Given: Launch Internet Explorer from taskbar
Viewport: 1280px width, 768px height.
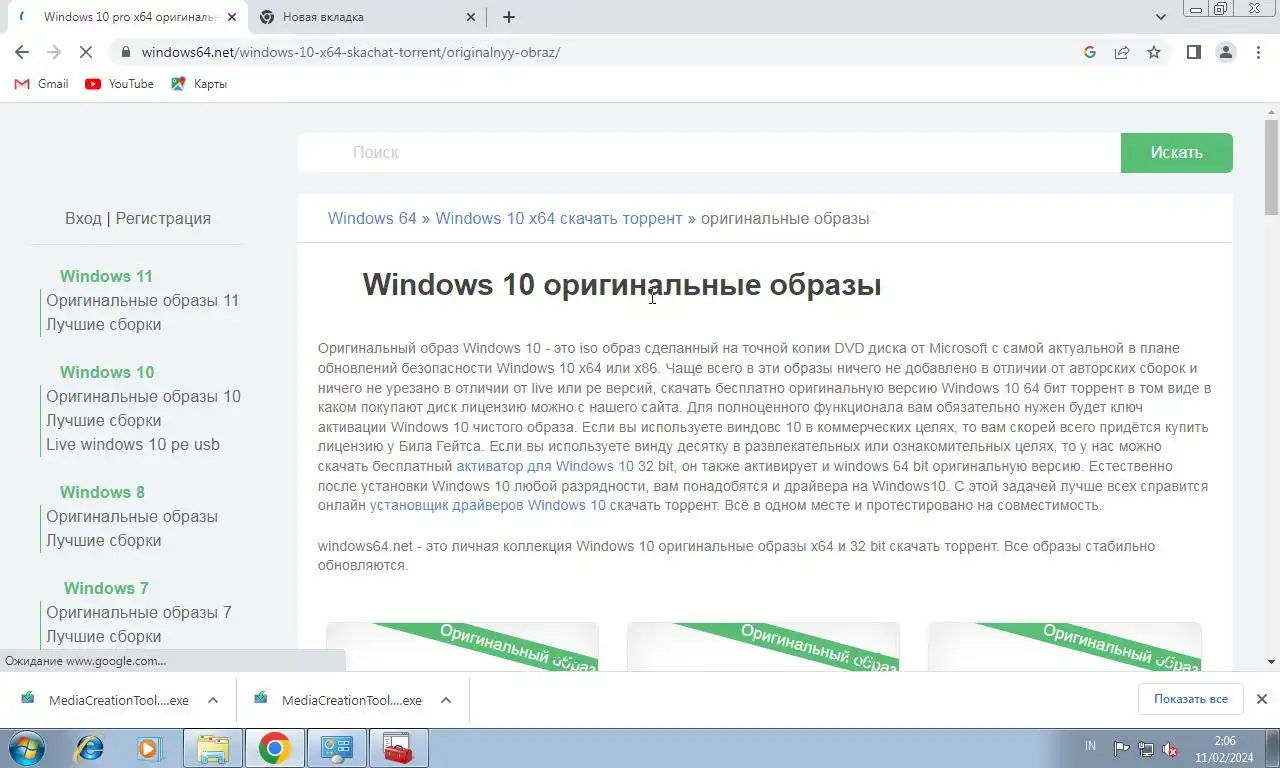Looking at the screenshot, I should pos(90,748).
